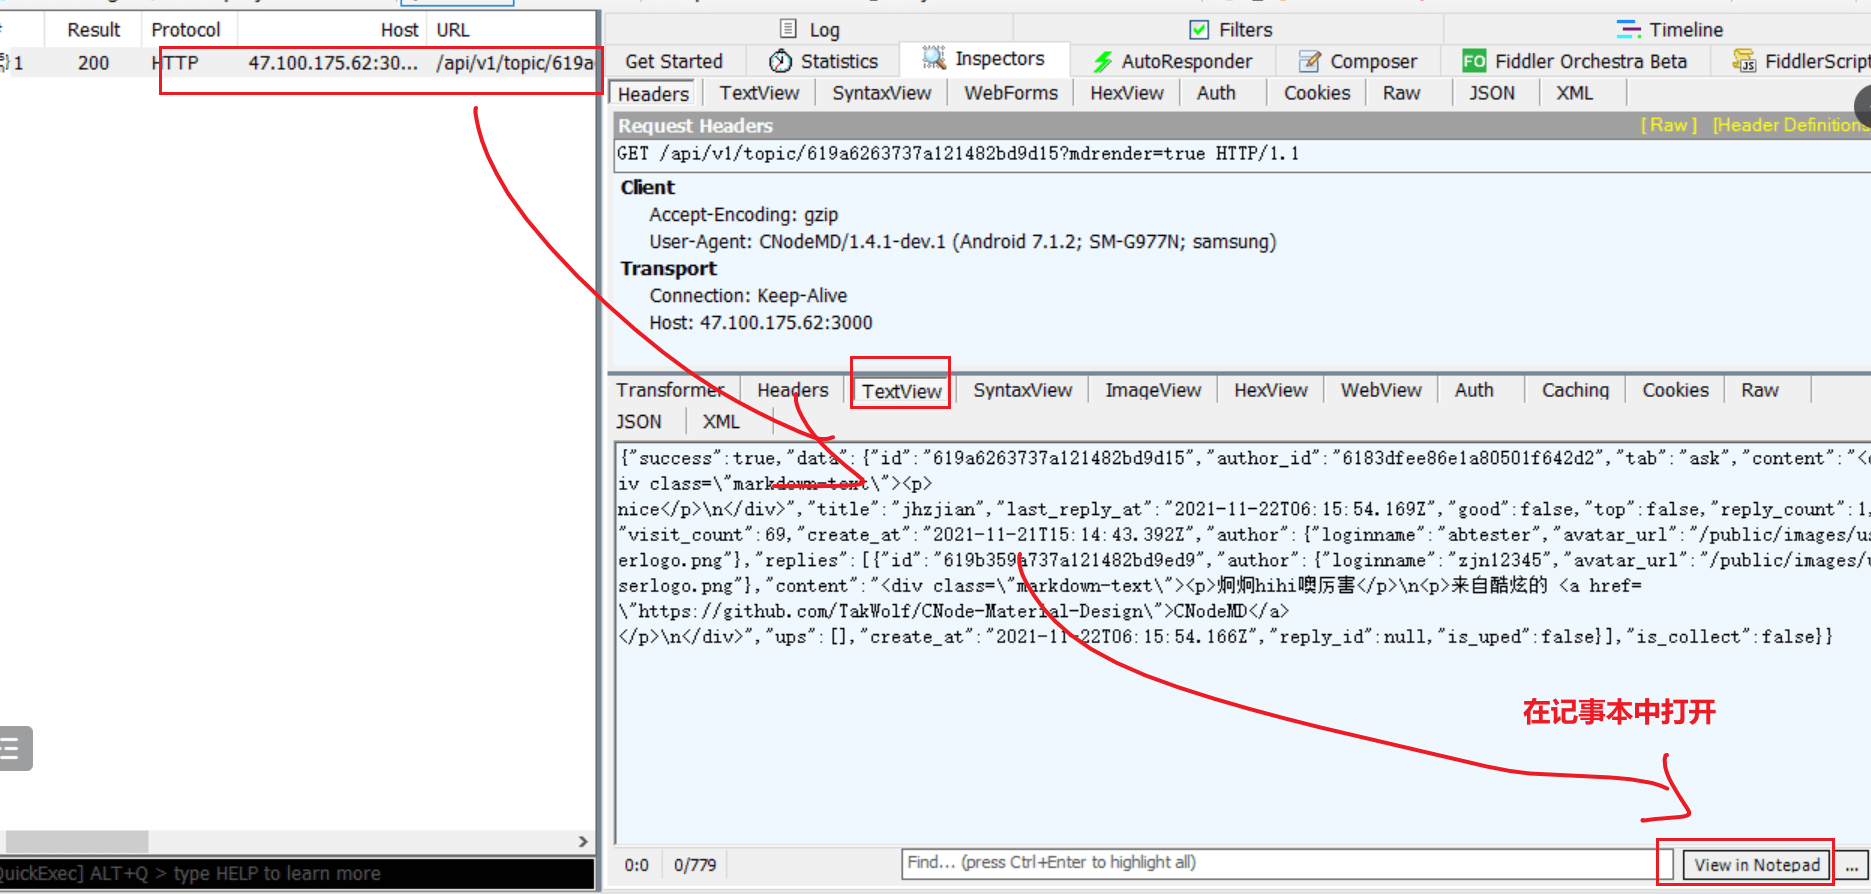Screen dimensions: 1871x894
Task: Select the Connection: Keep-Alive header
Action: (748, 296)
